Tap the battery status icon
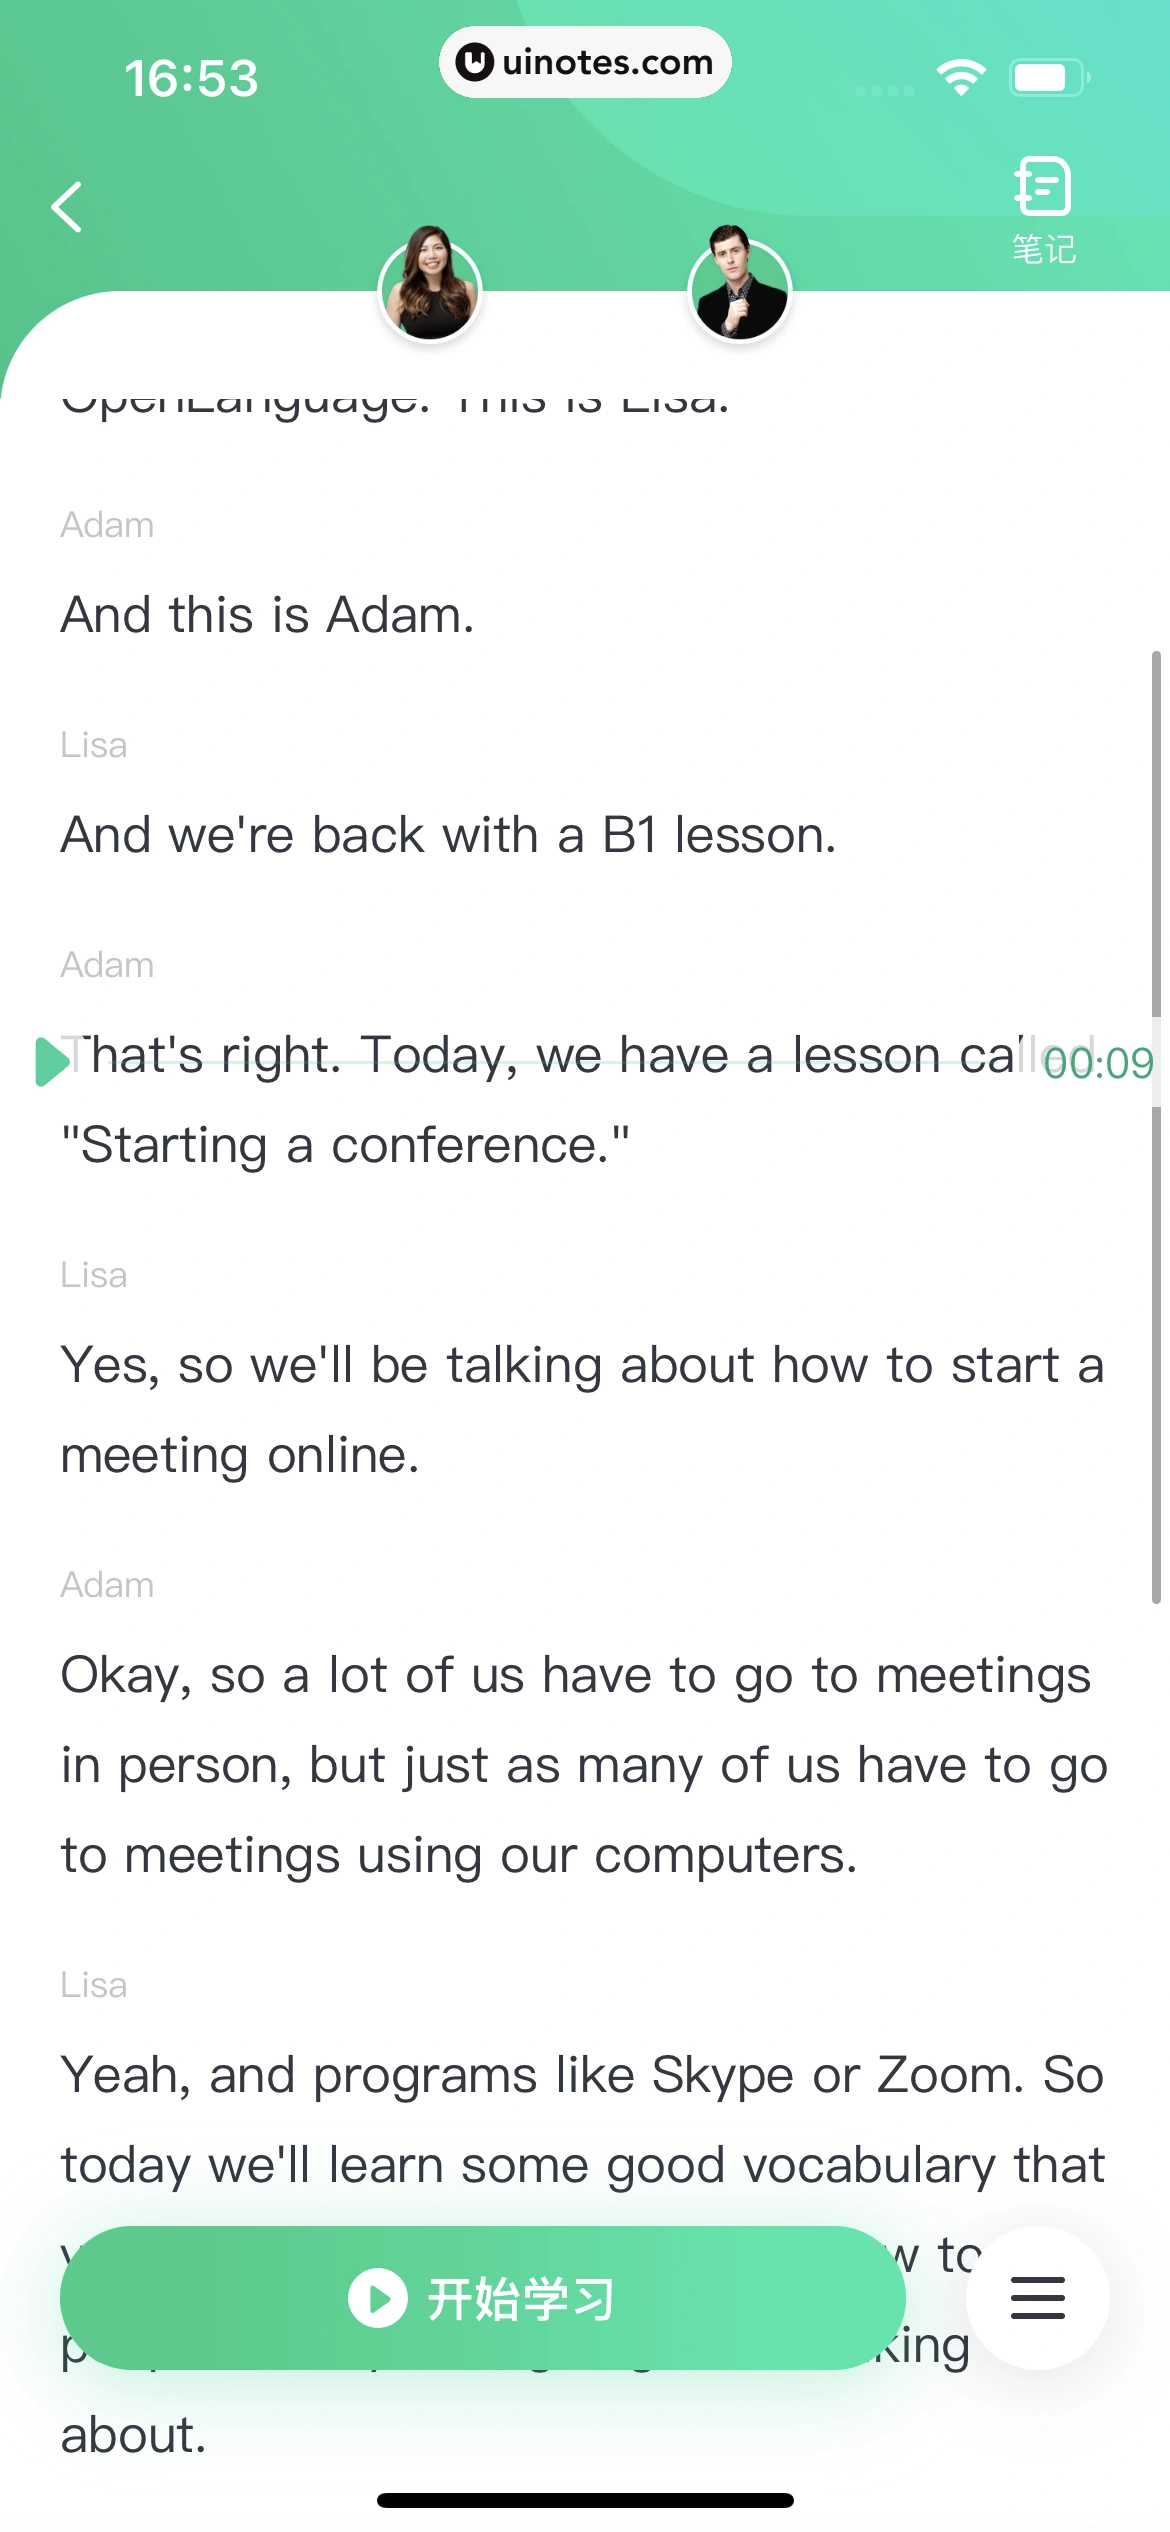This screenshot has width=1170, height=2532. (1047, 77)
